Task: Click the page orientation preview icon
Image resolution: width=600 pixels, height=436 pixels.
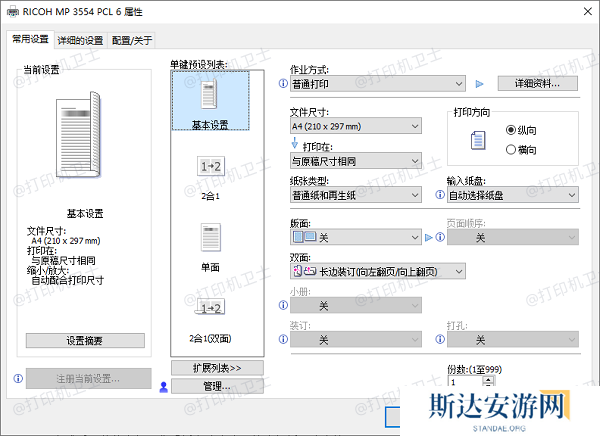Action: pos(478,140)
